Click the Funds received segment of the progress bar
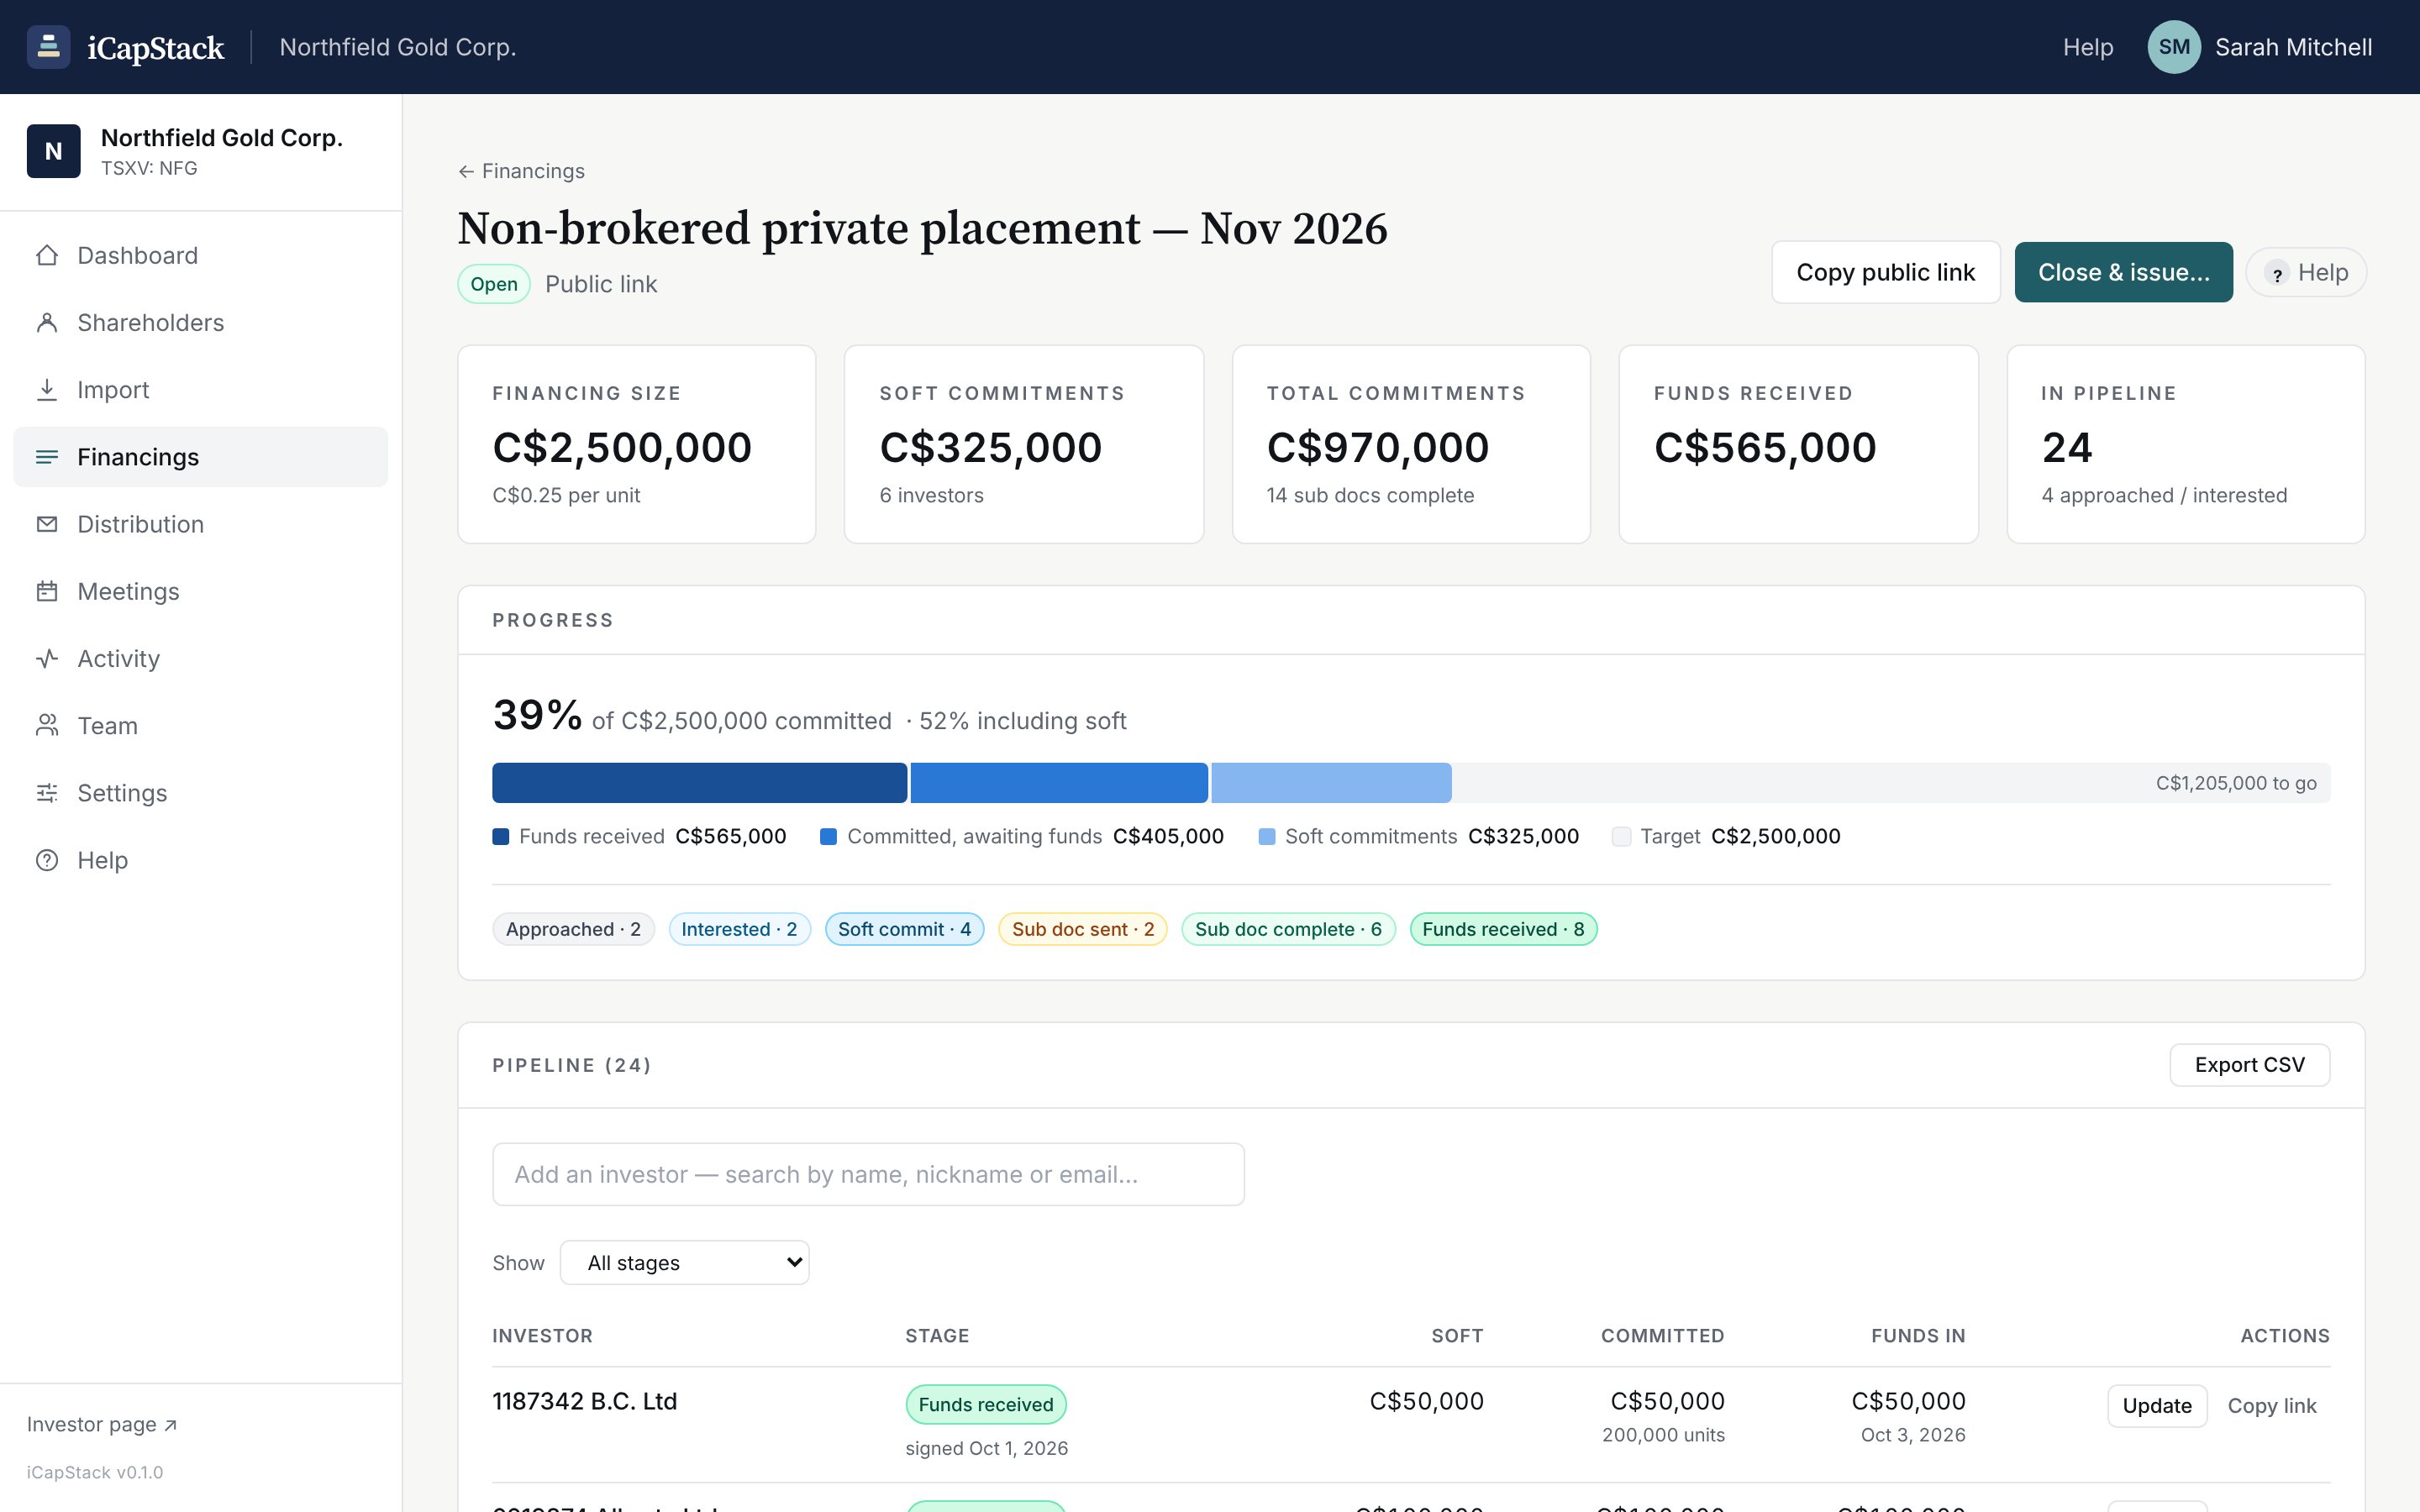This screenshot has height=1512, width=2420. [x=700, y=783]
